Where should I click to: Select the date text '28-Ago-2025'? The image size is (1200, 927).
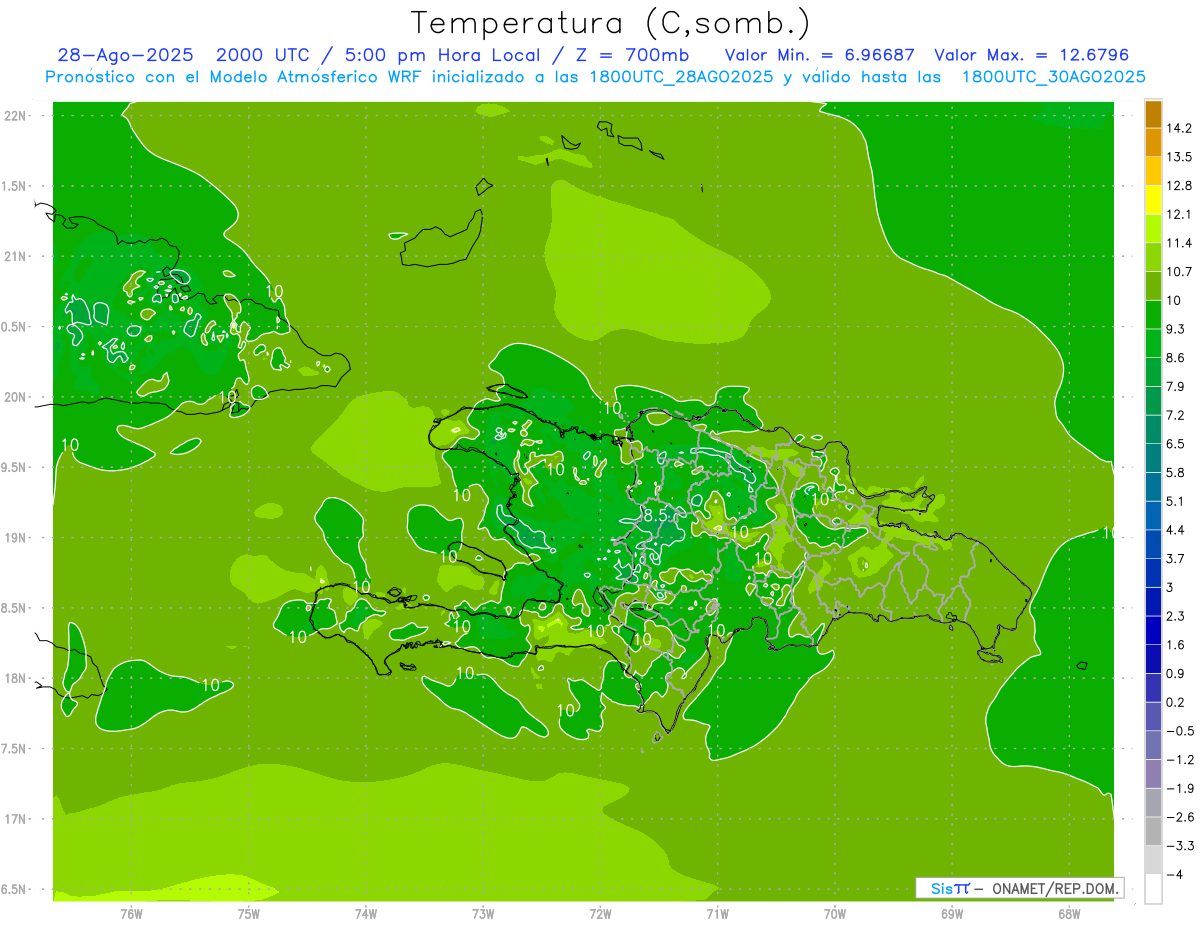coord(125,55)
